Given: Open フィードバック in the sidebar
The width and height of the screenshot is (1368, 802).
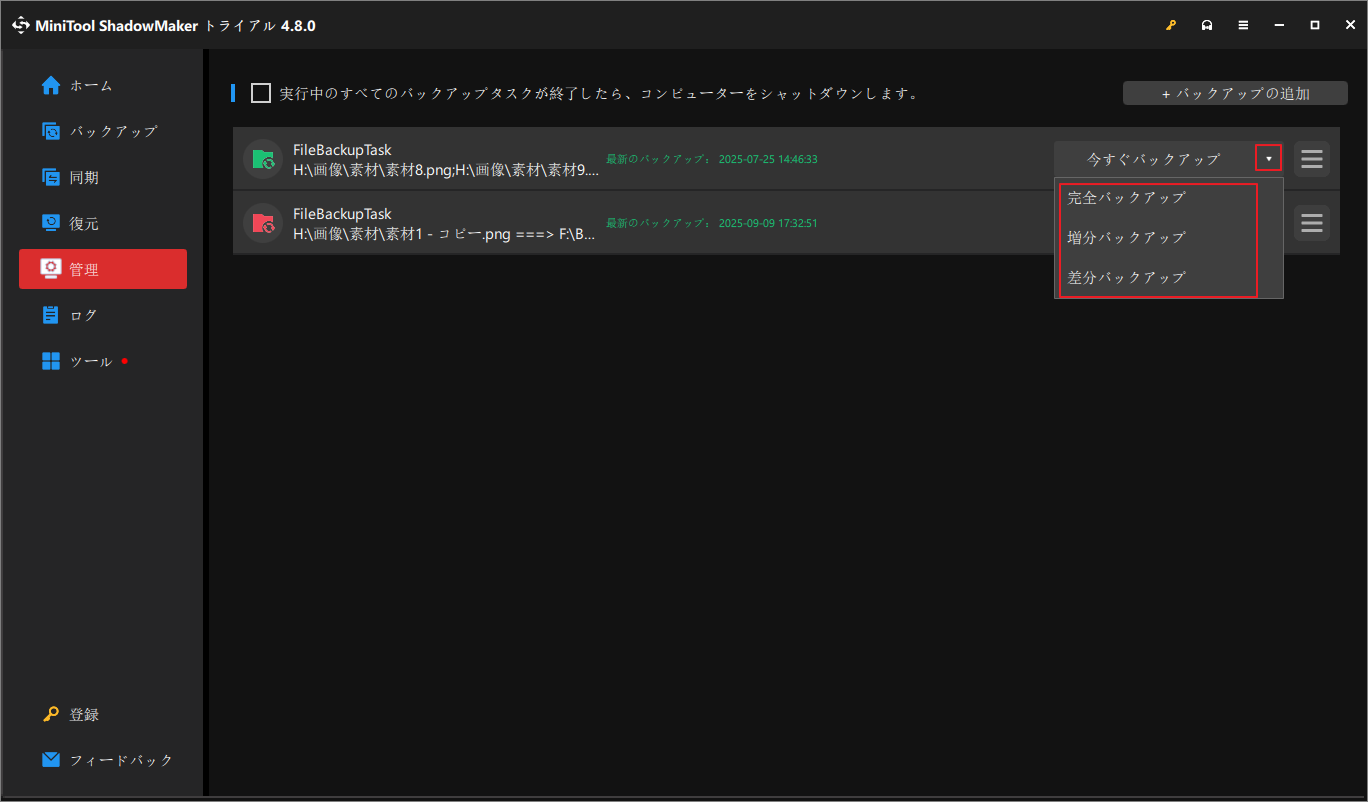Looking at the screenshot, I should click(x=103, y=760).
